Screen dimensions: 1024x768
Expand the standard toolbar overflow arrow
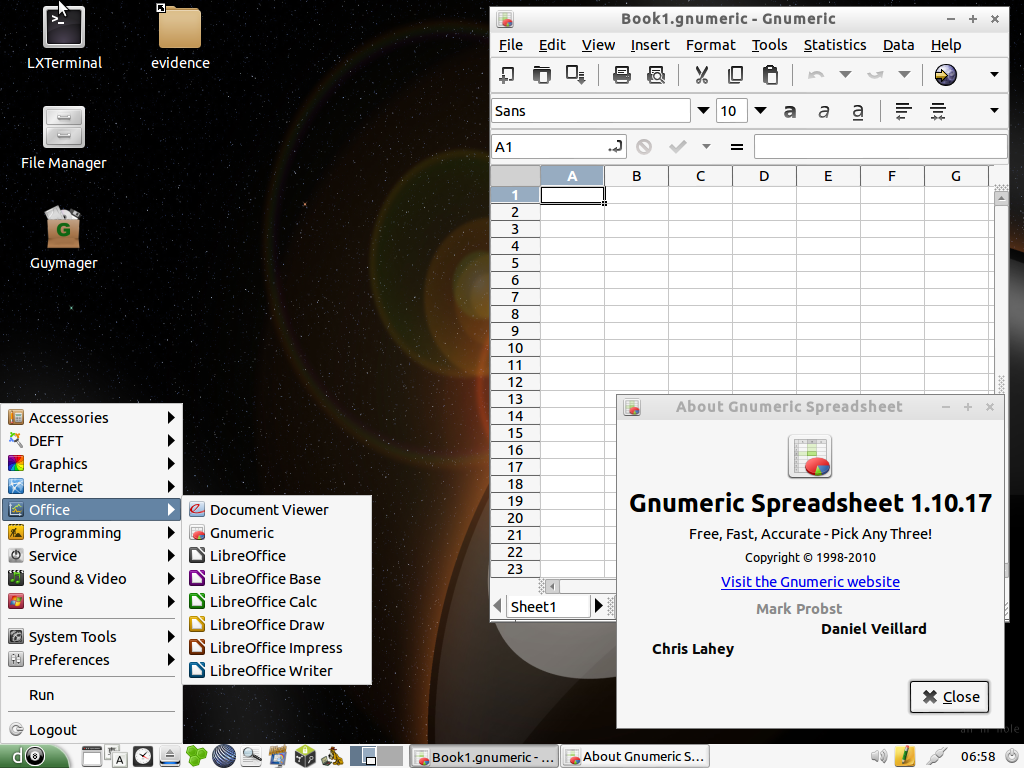[x=994, y=74]
